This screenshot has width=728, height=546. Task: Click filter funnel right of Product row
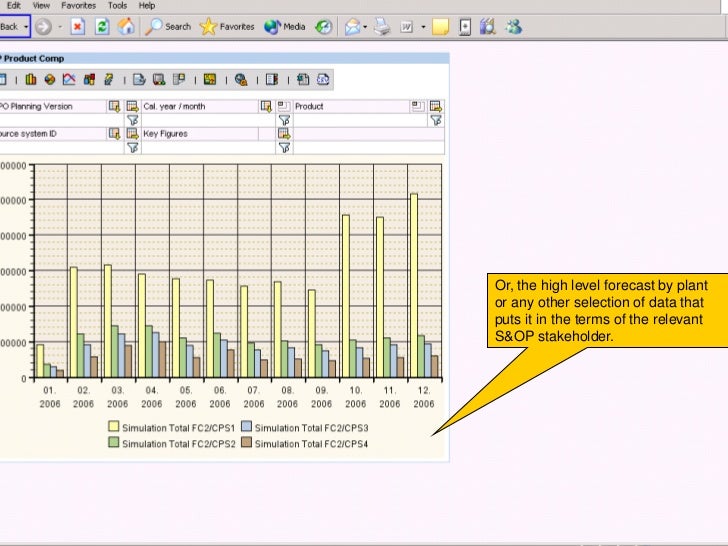[x=436, y=120]
